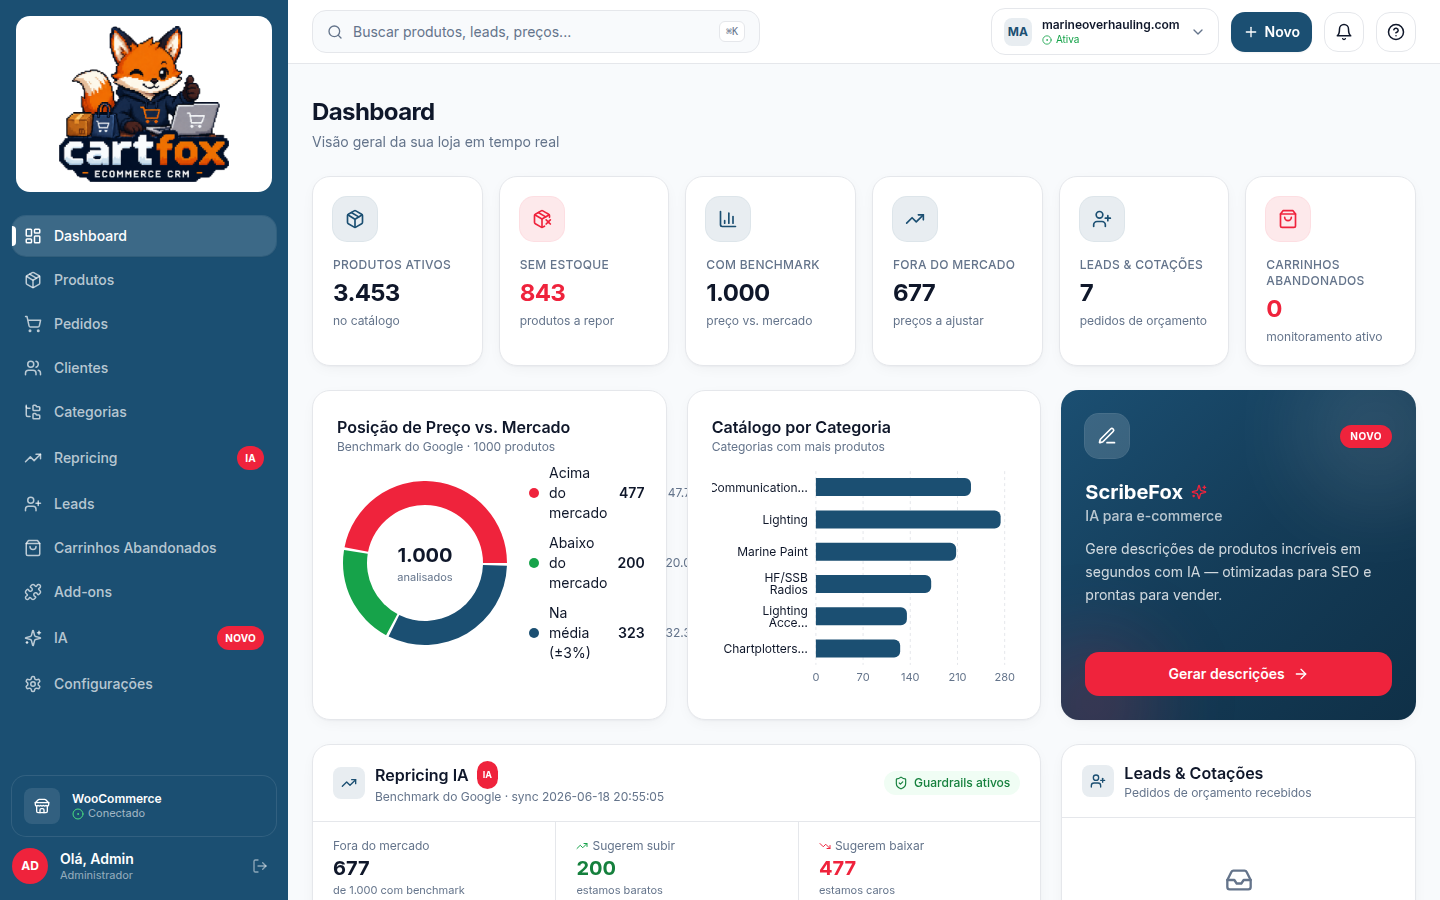Click the 3.453 produtos ativos value
This screenshot has width=1440, height=900.
(x=366, y=293)
